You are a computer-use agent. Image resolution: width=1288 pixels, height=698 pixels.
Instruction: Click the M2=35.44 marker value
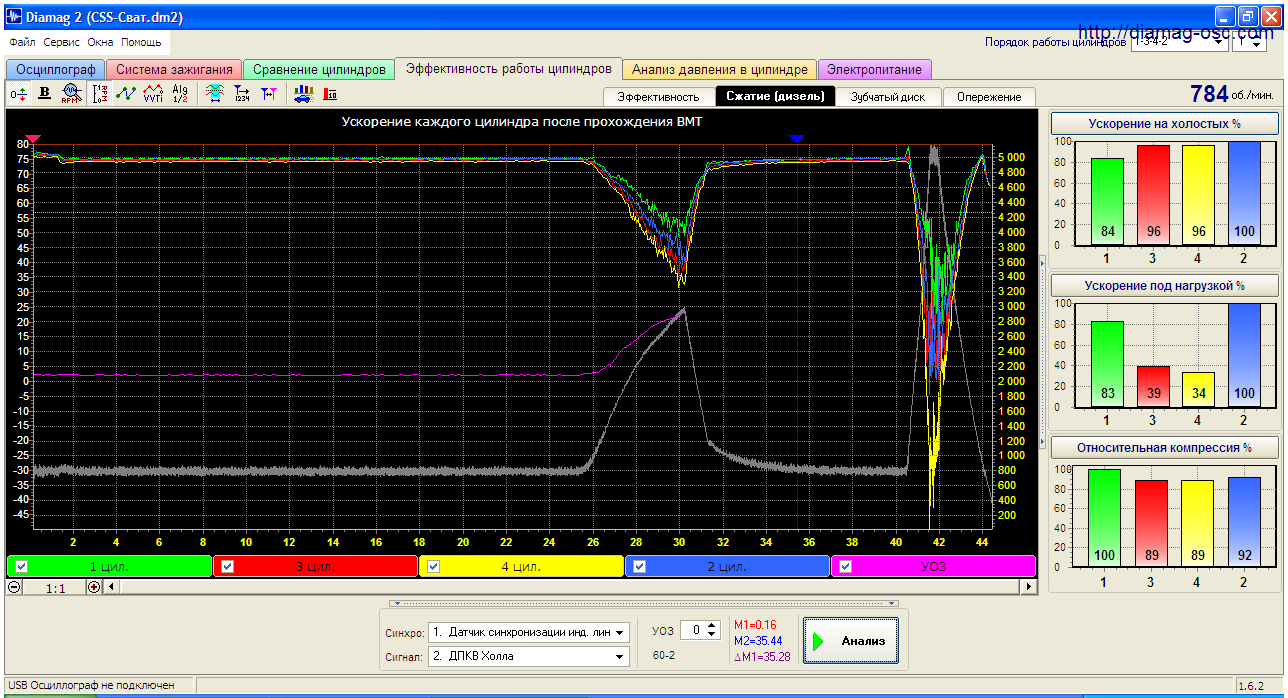pyautogui.click(x=758, y=641)
